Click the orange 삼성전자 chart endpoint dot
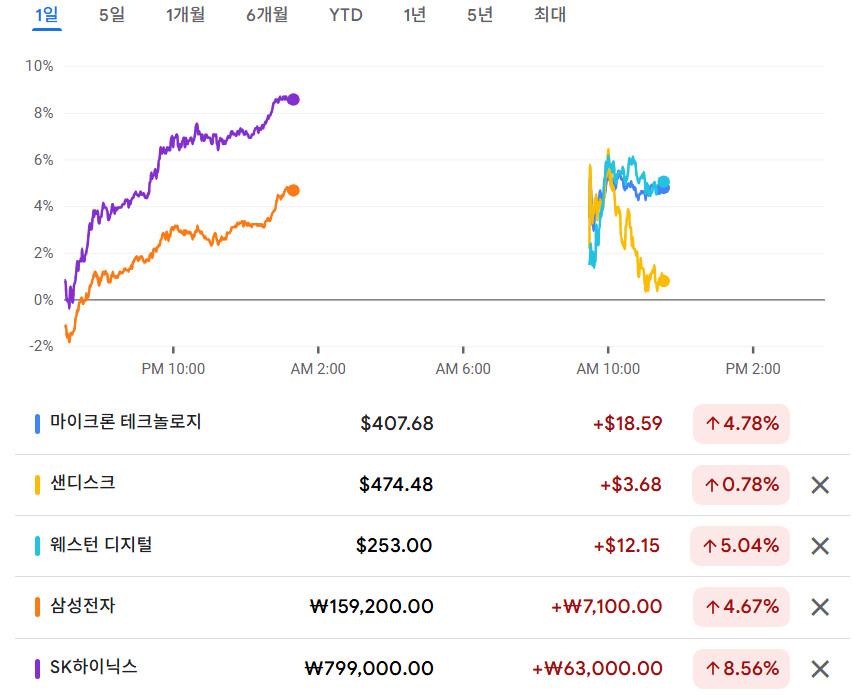This screenshot has height=695, width=853. 293,190
